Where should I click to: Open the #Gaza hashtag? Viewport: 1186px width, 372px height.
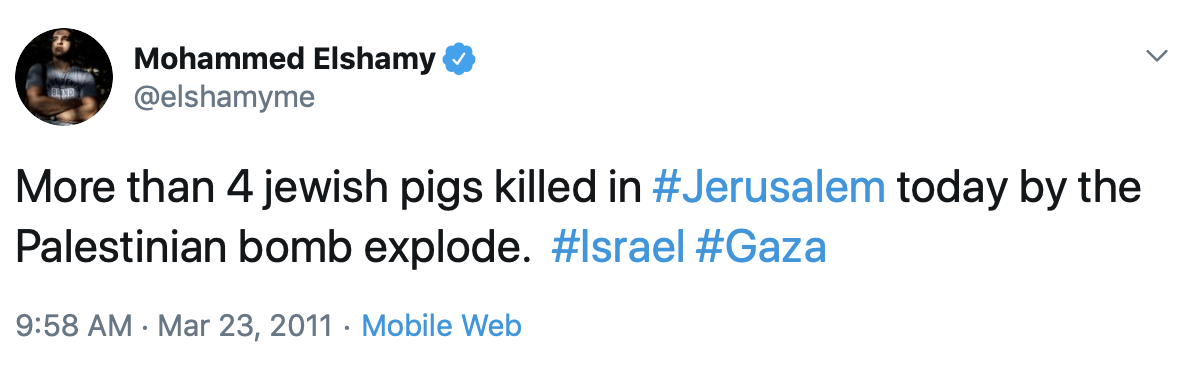click(x=760, y=247)
